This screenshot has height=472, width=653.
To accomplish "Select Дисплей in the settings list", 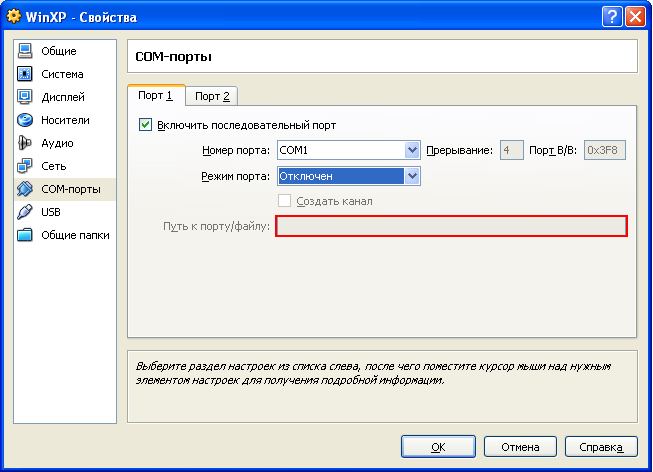I will coord(65,97).
